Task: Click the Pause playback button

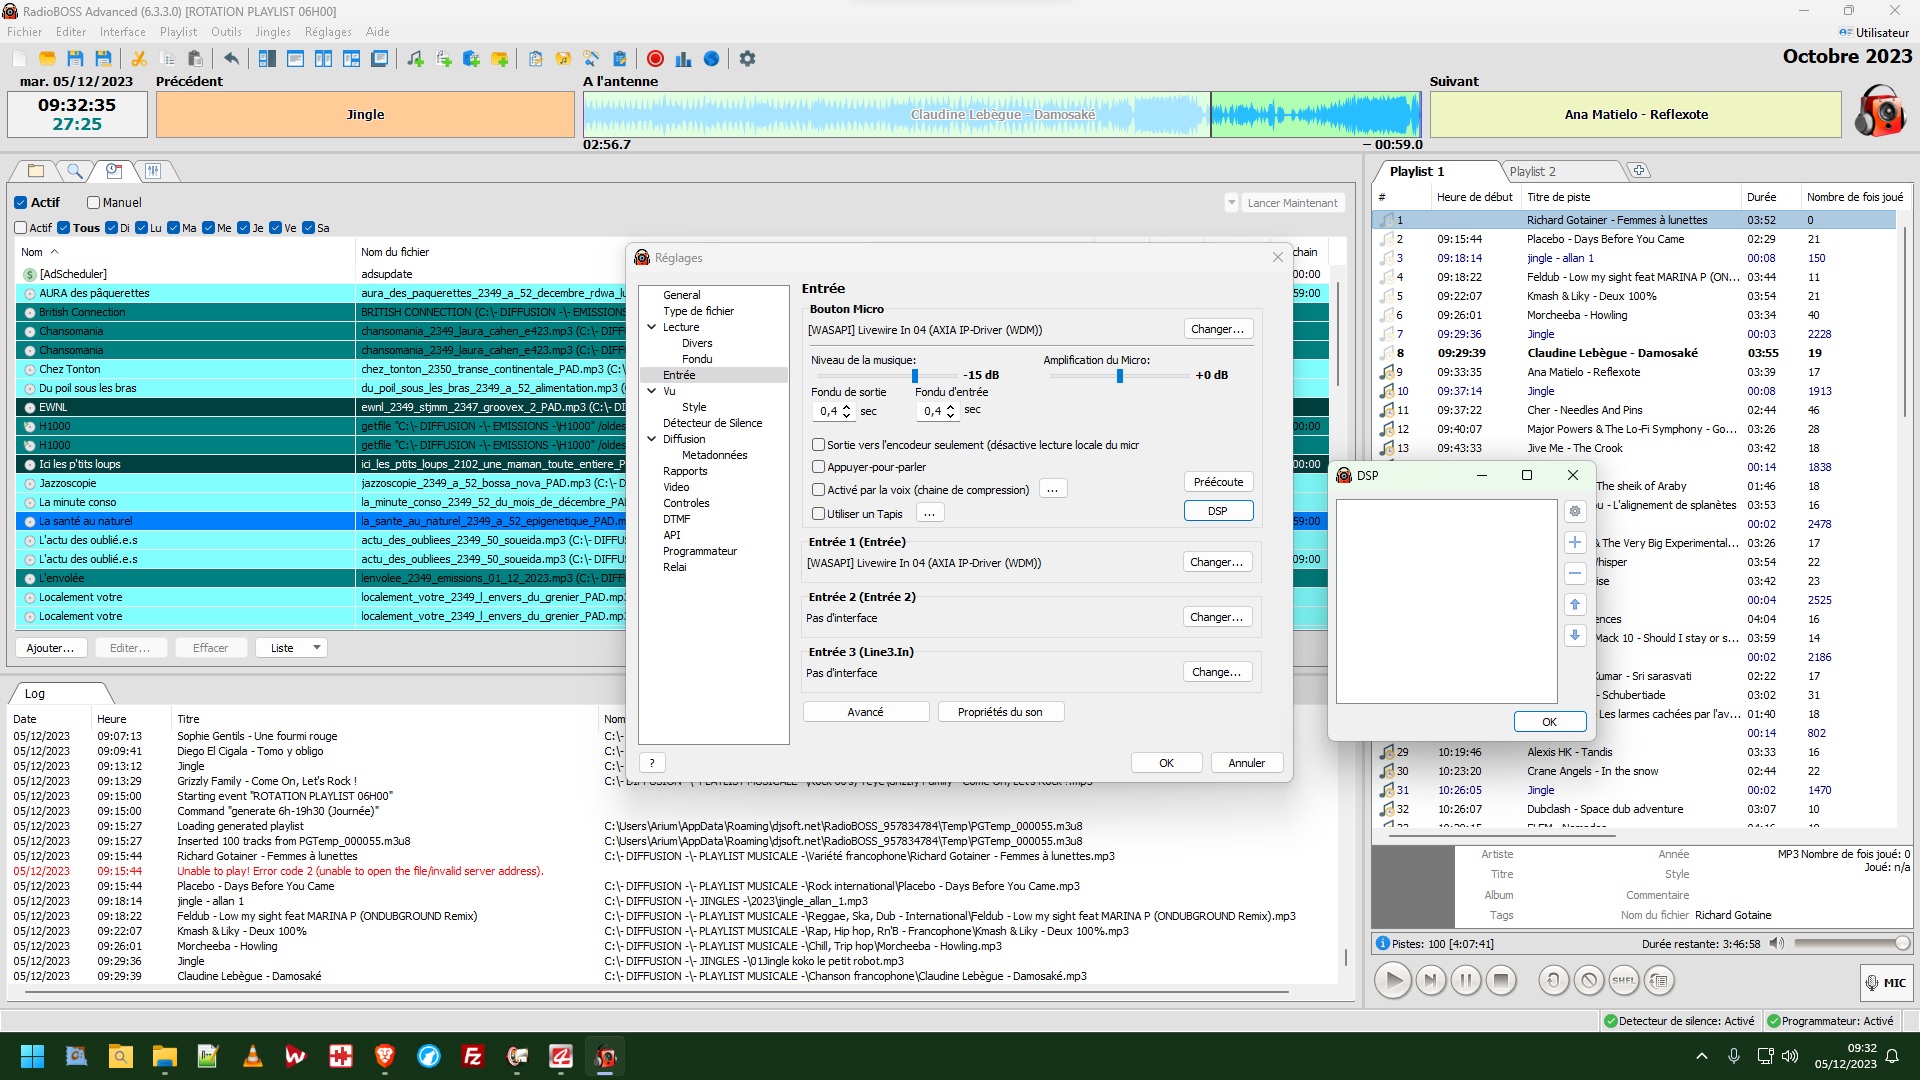Action: [1465, 981]
